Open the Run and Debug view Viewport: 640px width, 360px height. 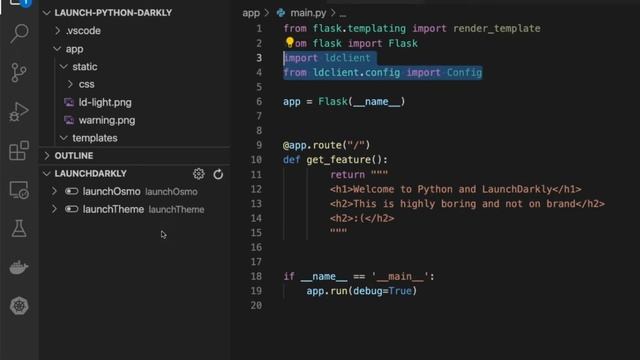[19, 111]
